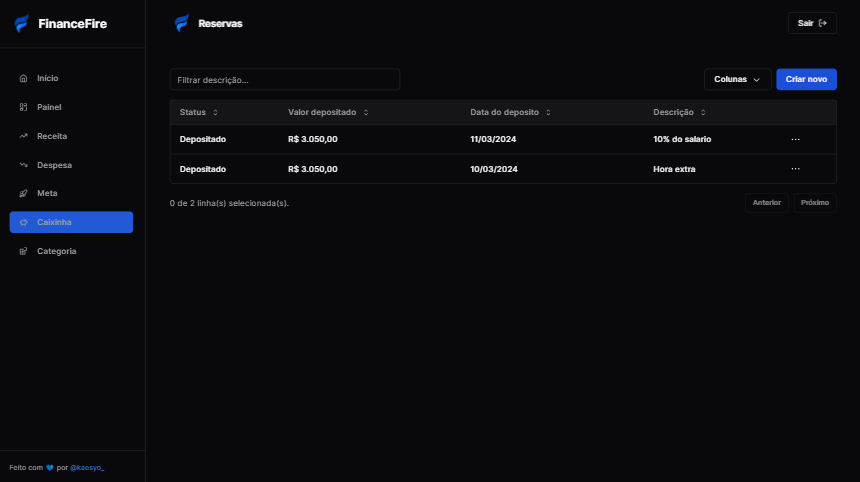The width and height of the screenshot is (860, 482).
Task: Click the Meta rocket icon
Action: (x=24, y=193)
